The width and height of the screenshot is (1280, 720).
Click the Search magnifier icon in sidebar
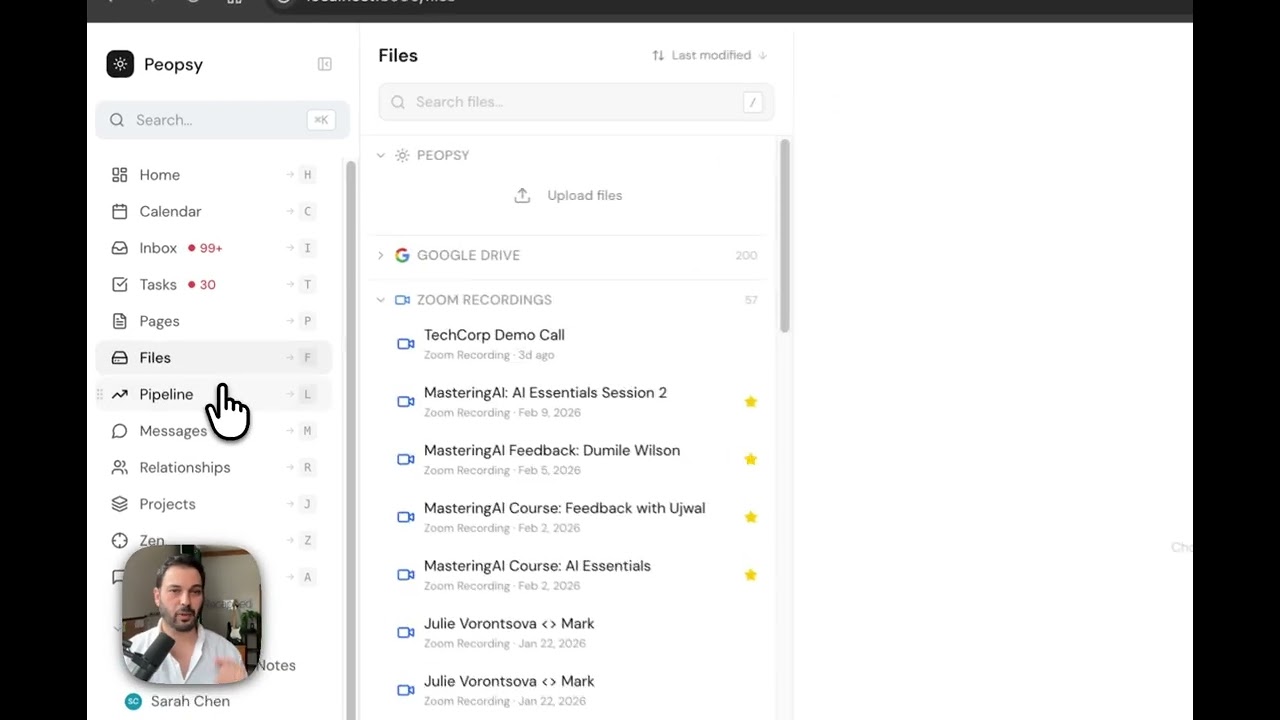coord(117,120)
